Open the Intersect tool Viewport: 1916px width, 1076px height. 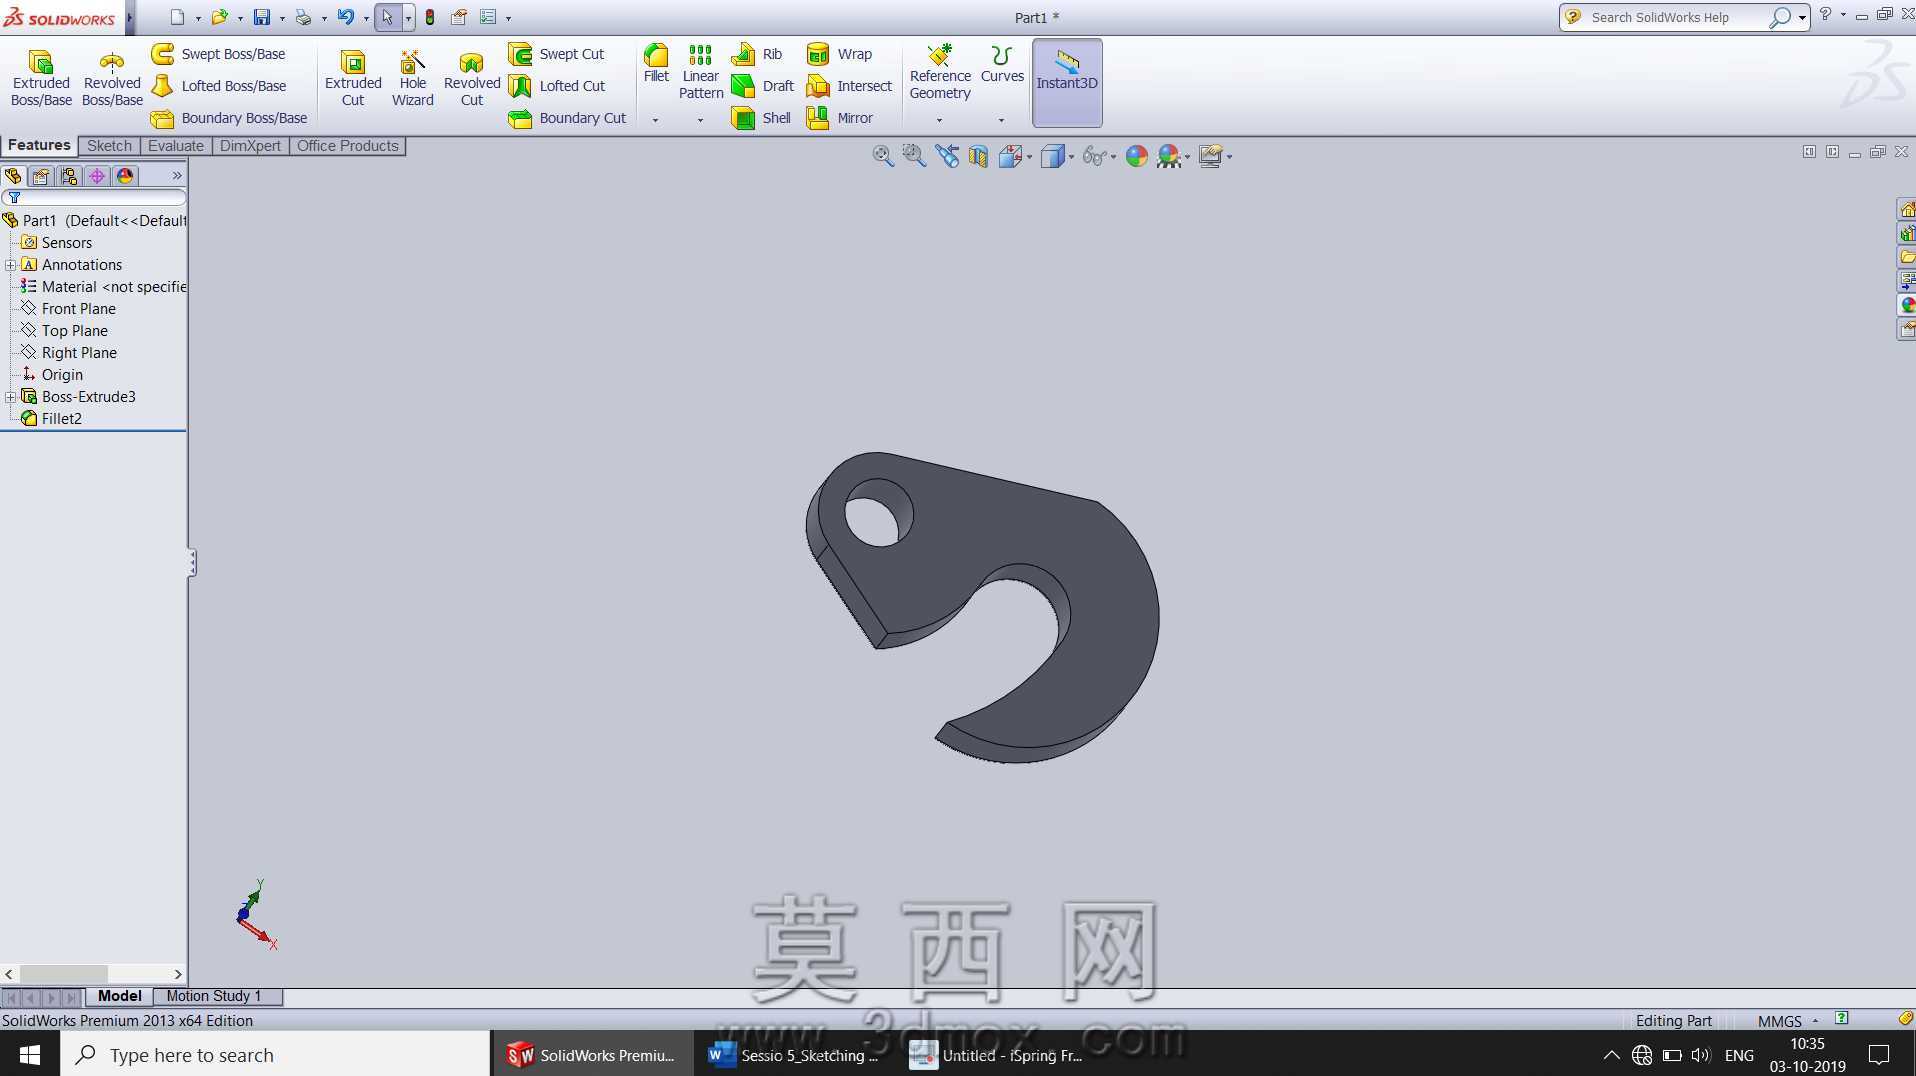[x=849, y=86]
